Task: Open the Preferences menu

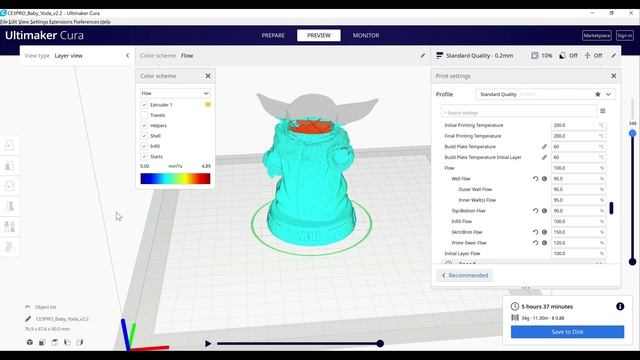Action: pyautogui.click(x=86, y=22)
